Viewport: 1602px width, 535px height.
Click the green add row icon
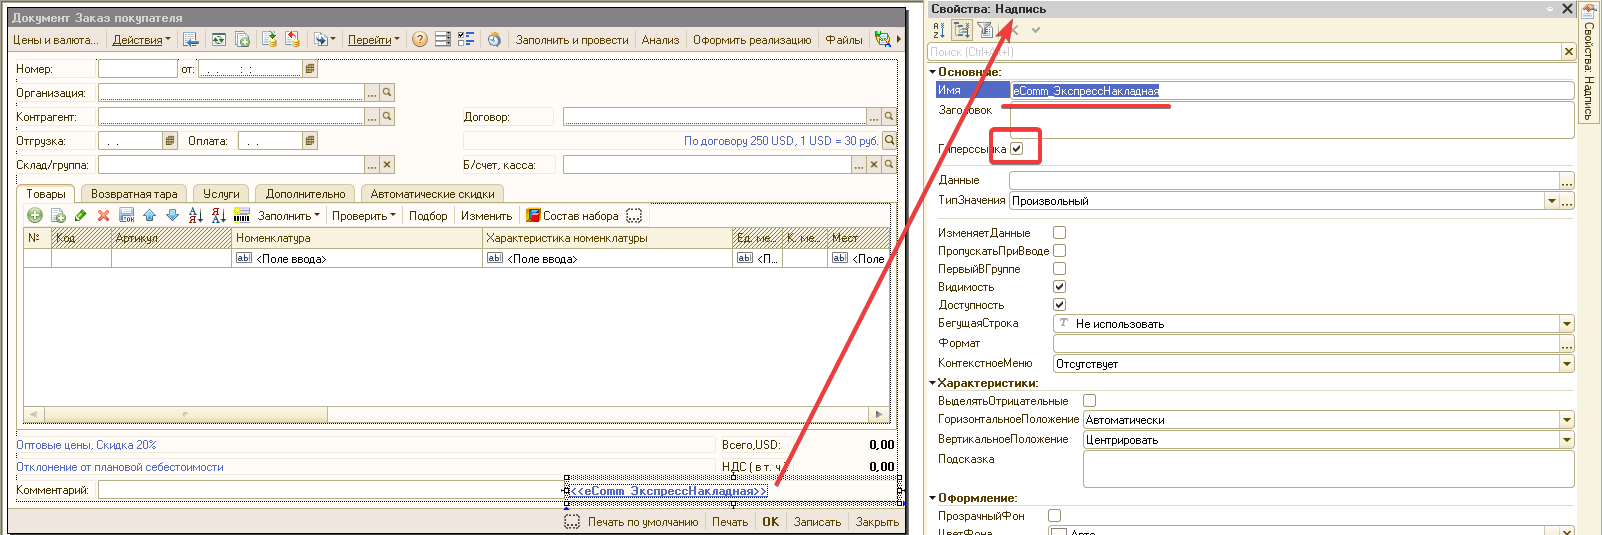click(x=35, y=216)
